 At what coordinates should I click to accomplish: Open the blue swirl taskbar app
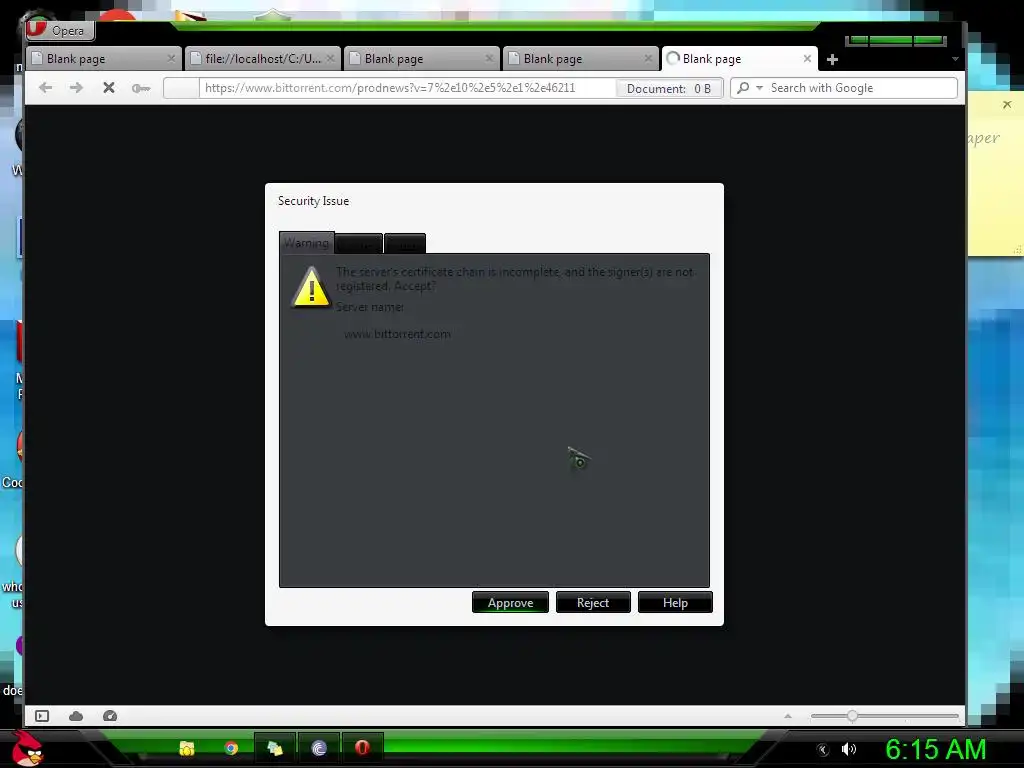click(x=319, y=748)
